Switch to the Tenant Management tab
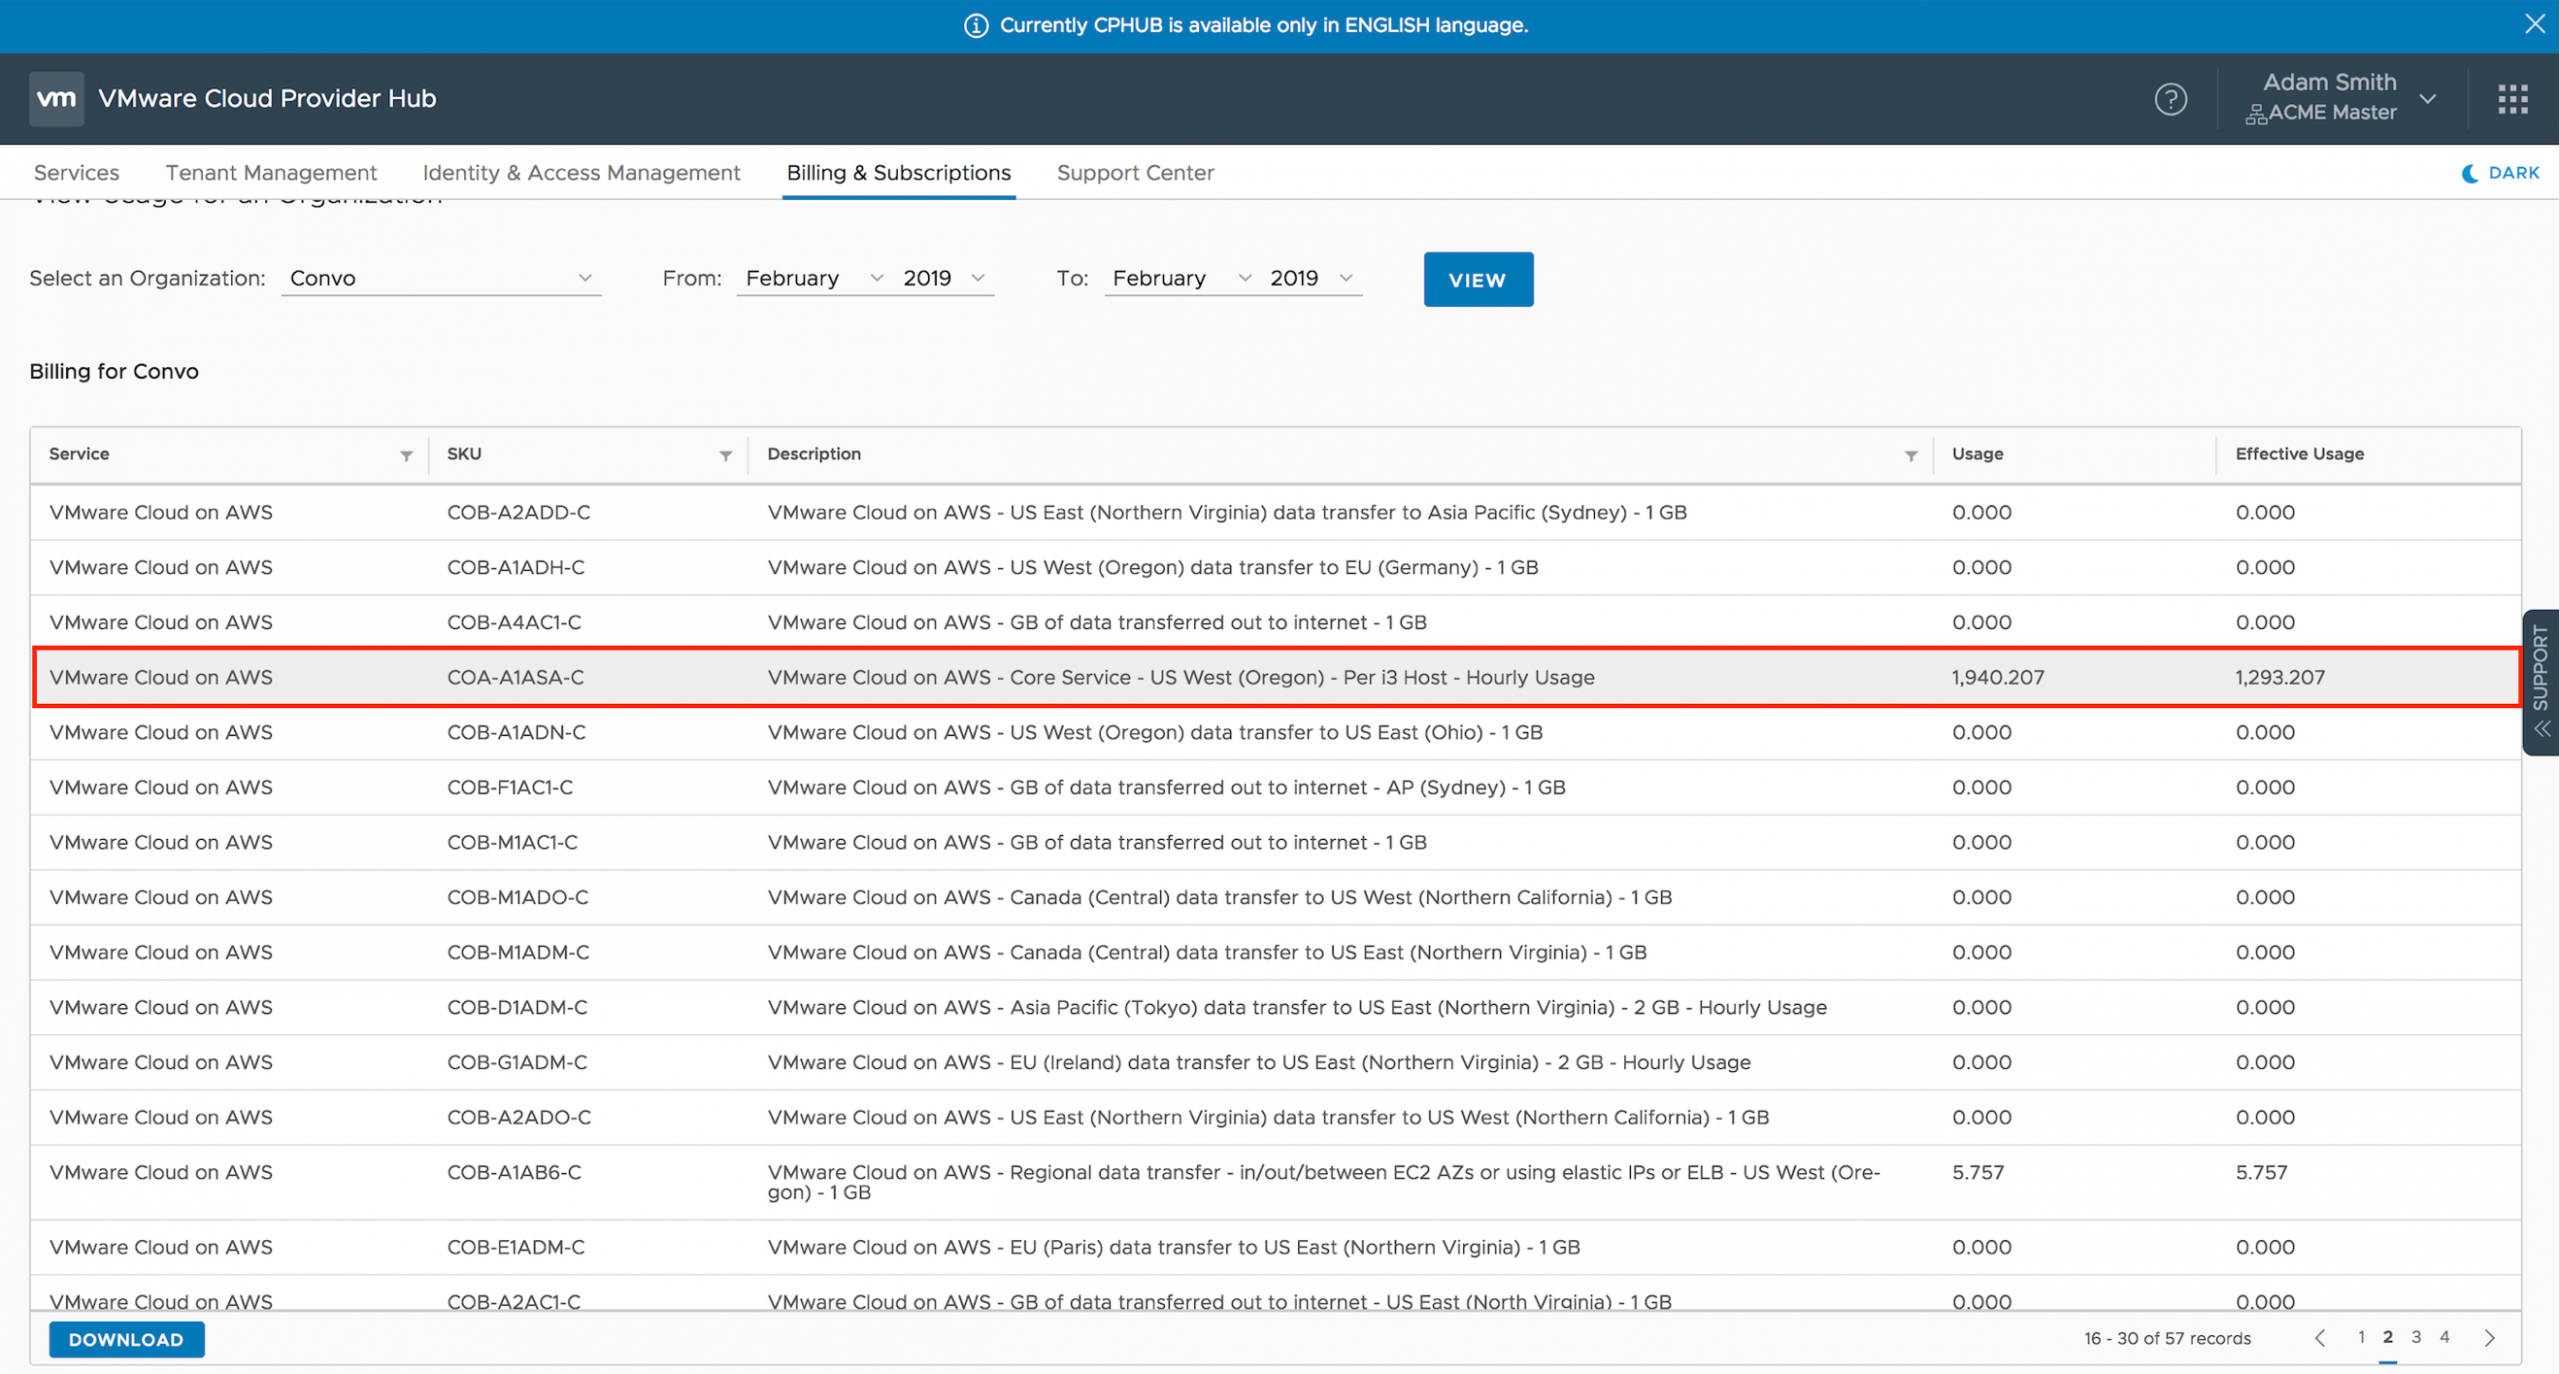Viewport: 2560px width, 1374px height. click(271, 173)
